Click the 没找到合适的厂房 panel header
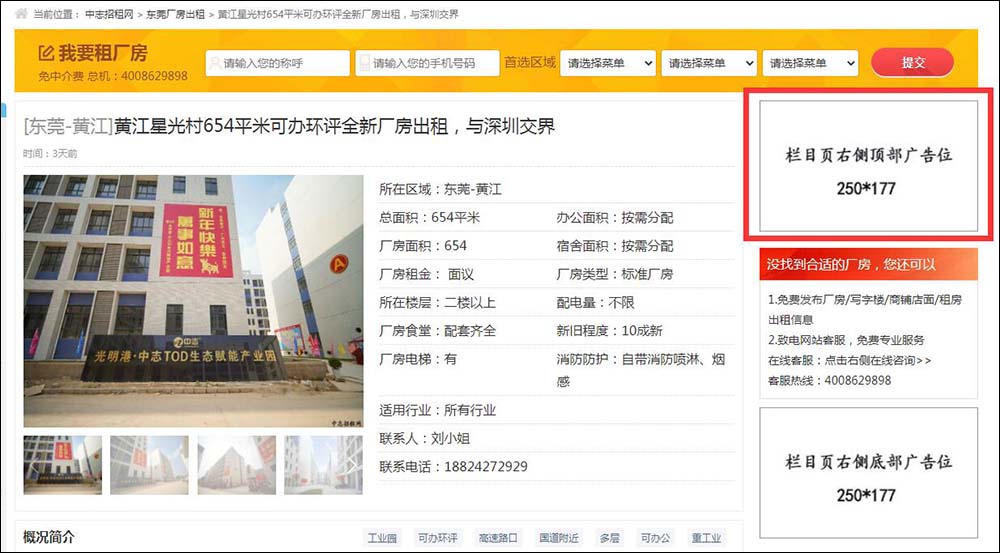Viewport: 1000px width, 553px height. (x=868, y=264)
